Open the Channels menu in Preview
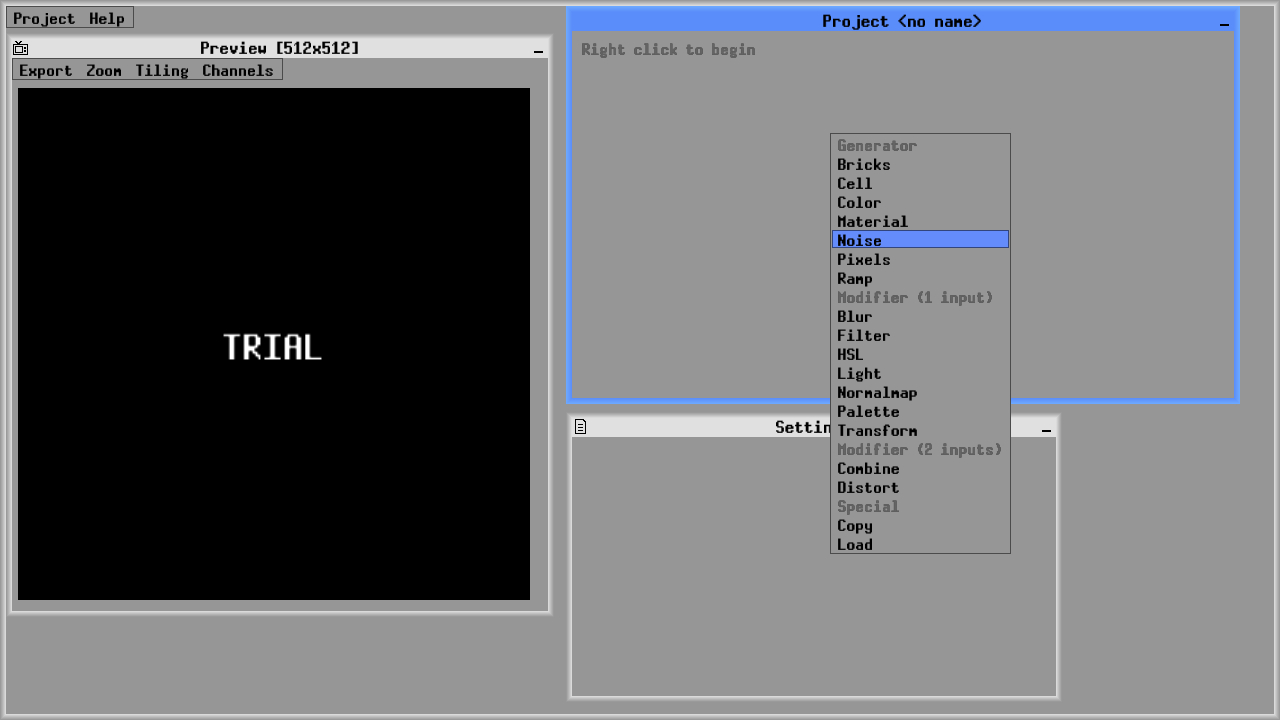This screenshot has height=720, width=1280. pyautogui.click(x=238, y=70)
